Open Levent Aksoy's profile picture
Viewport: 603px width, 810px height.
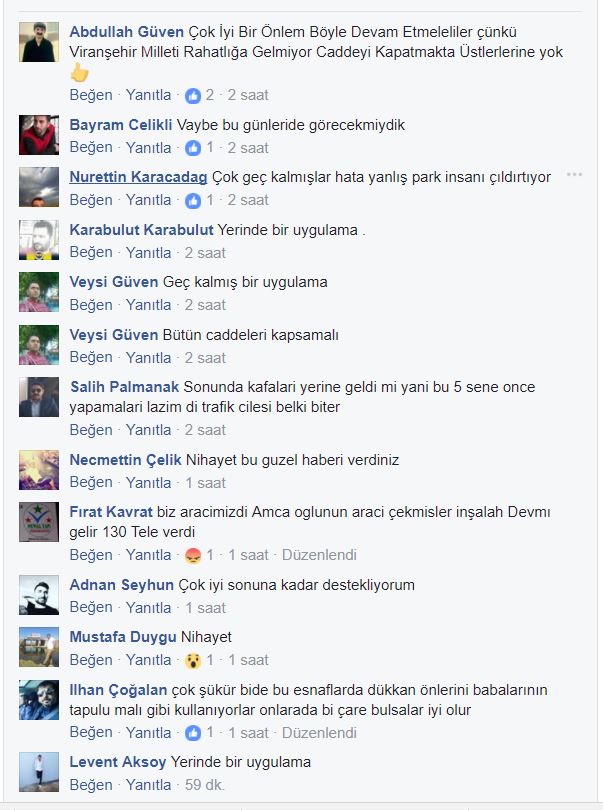point(39,772)
